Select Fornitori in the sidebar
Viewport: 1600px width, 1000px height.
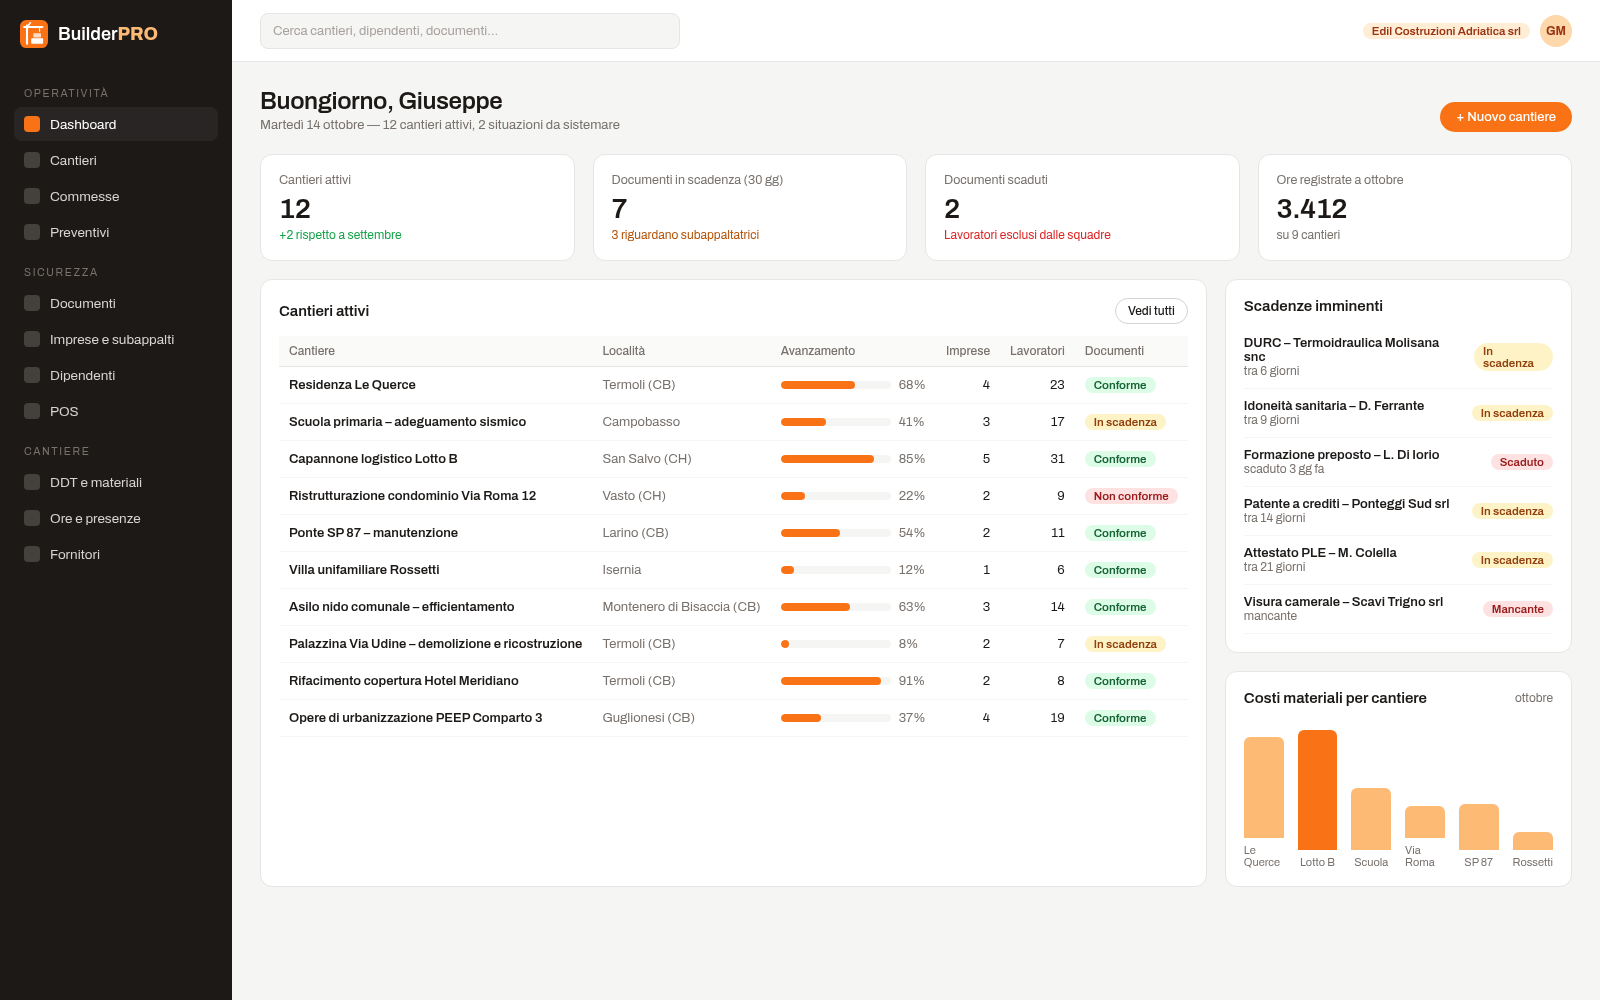116,554
